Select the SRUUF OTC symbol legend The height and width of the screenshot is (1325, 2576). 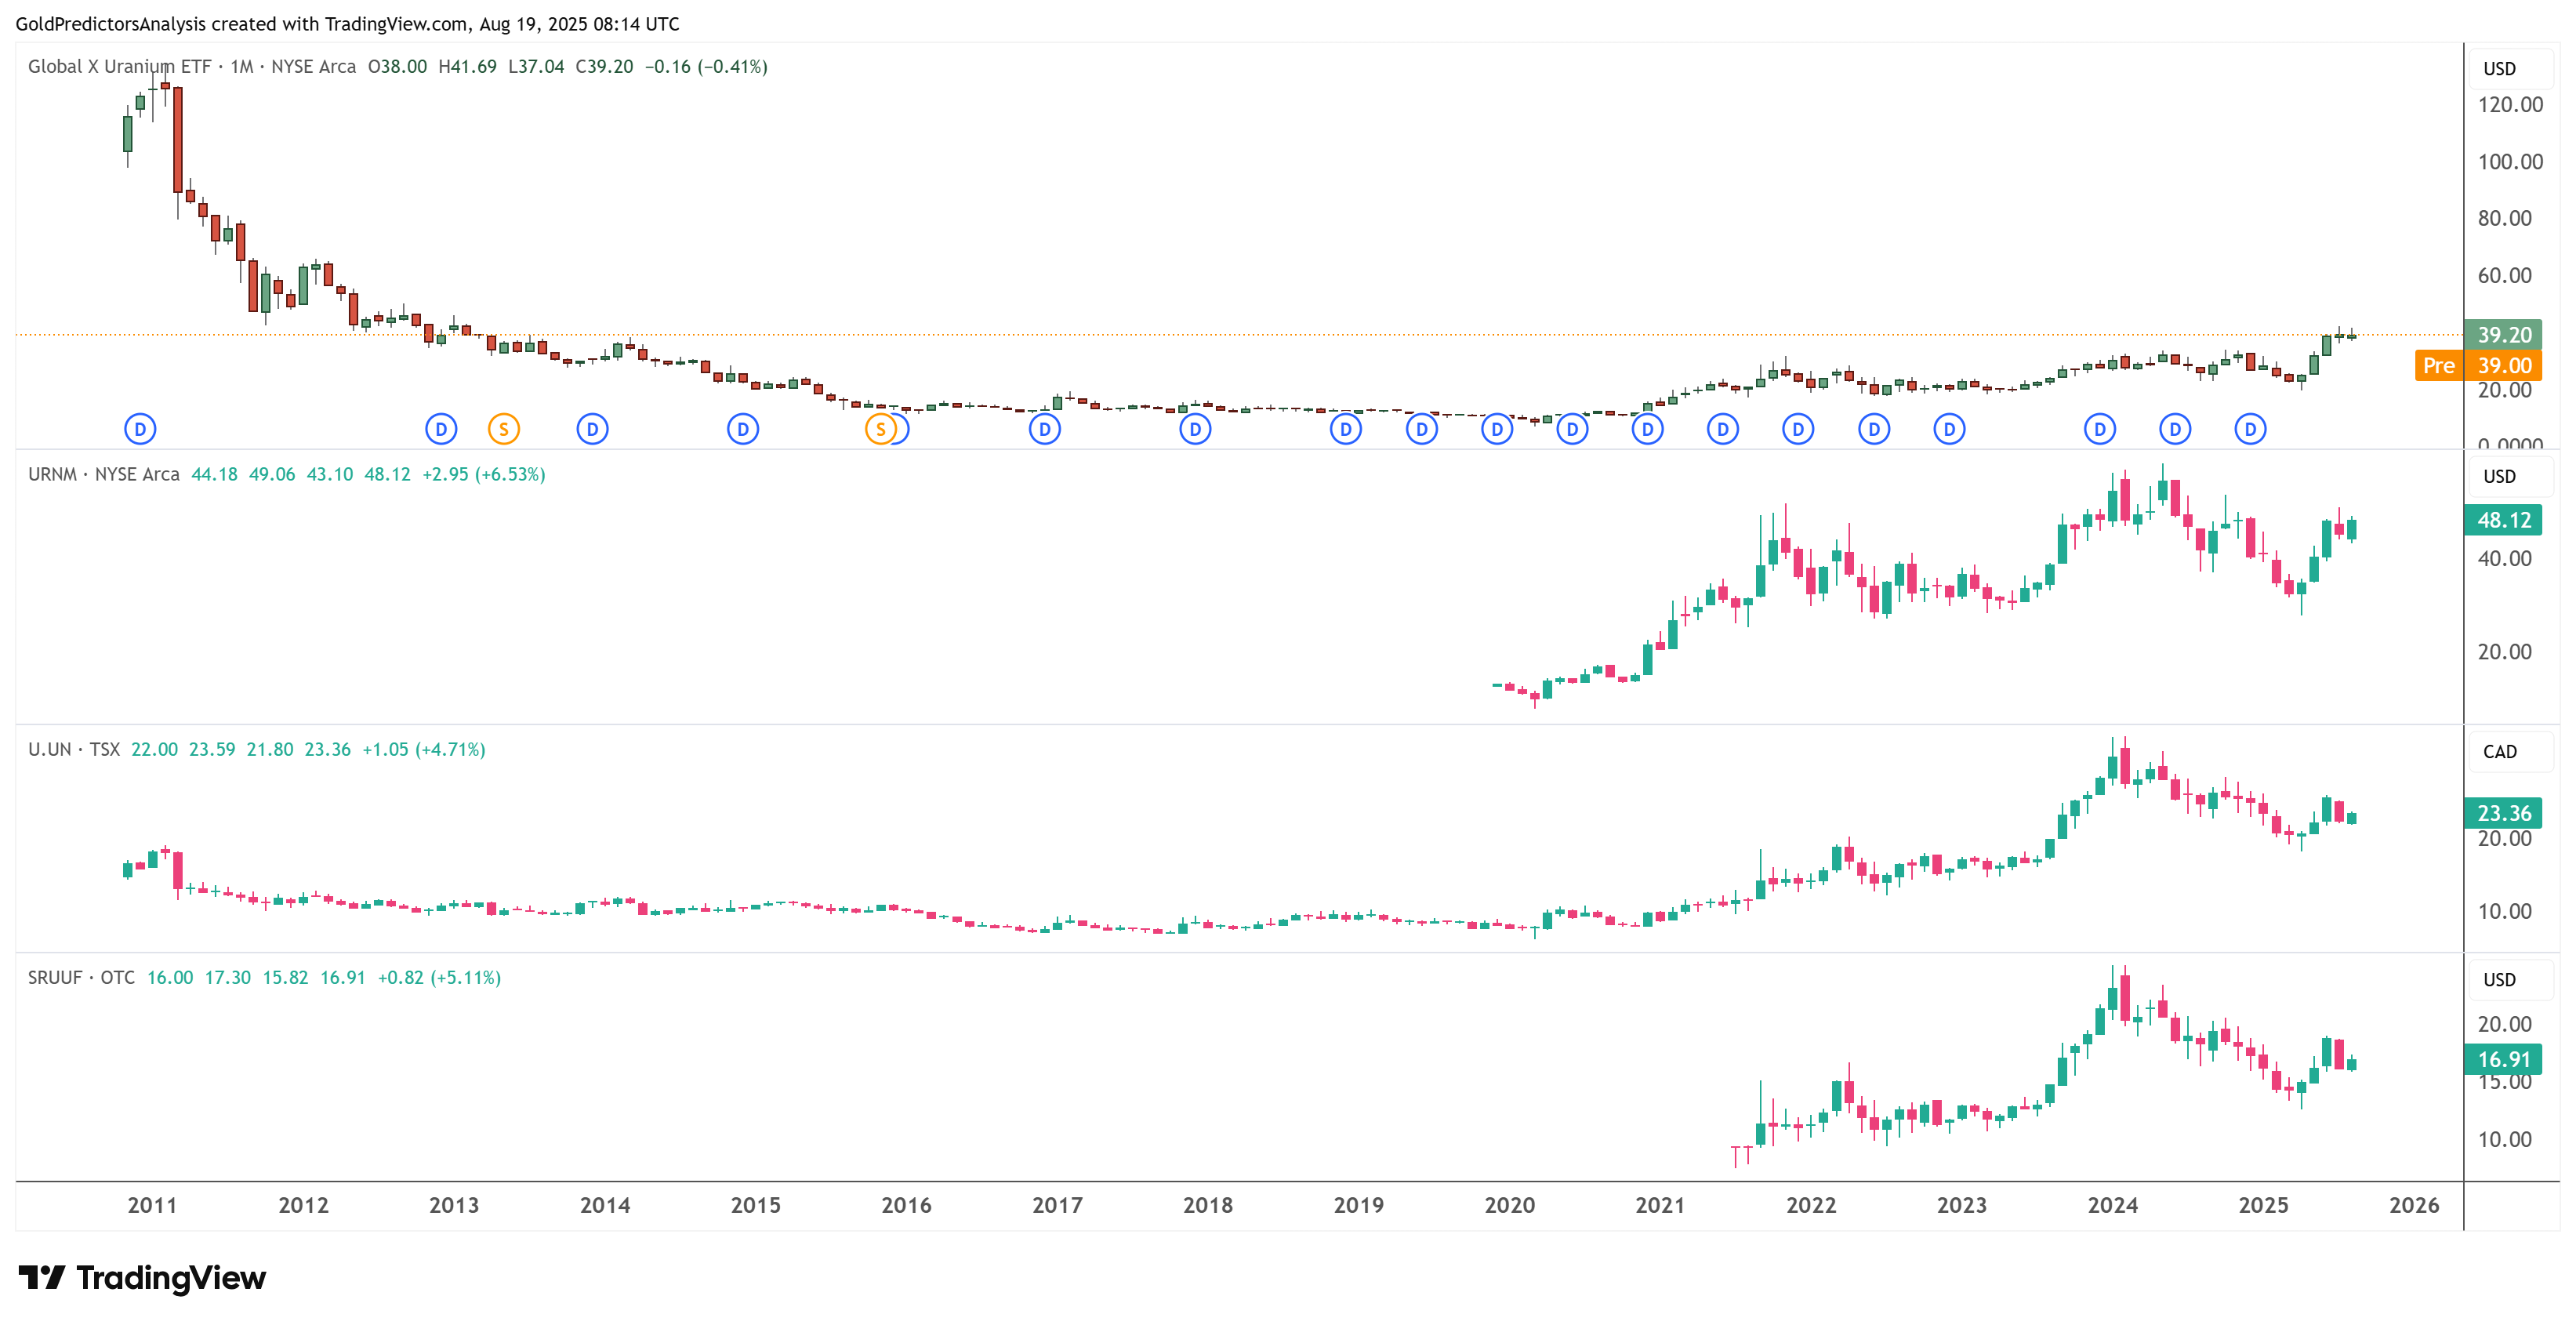81,977
